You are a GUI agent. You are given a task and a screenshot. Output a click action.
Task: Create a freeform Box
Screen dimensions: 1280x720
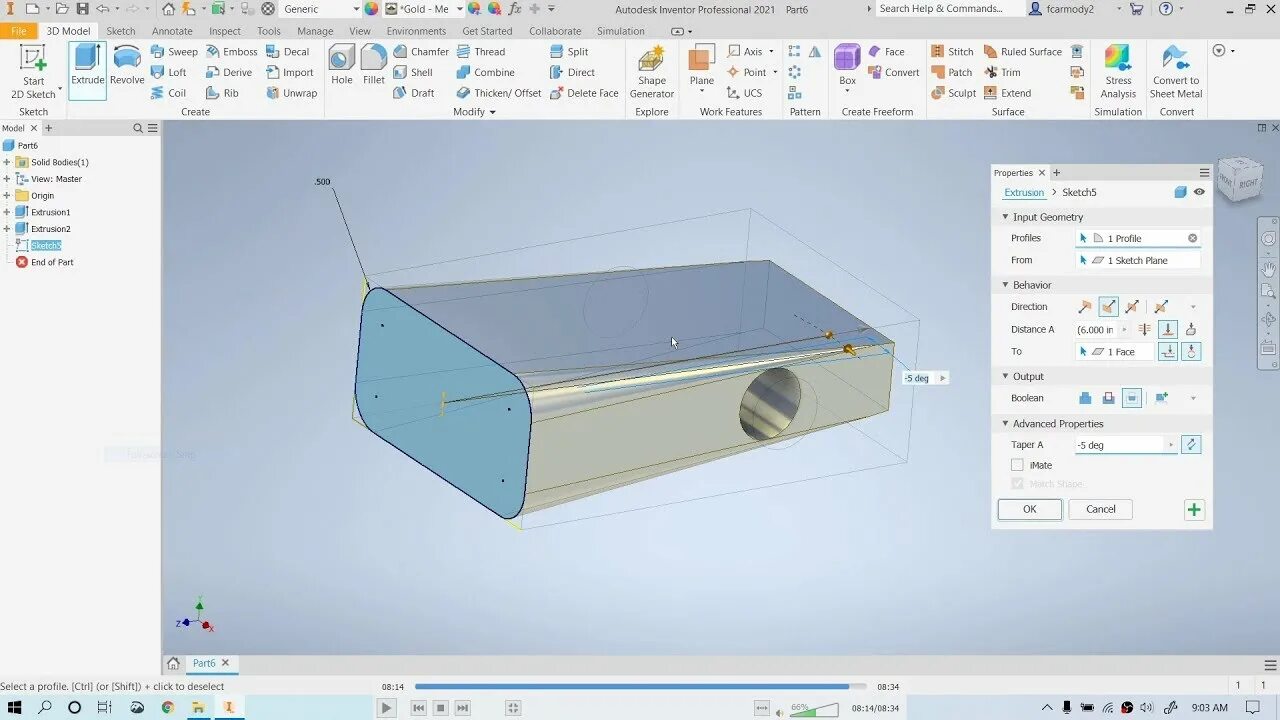847,68
